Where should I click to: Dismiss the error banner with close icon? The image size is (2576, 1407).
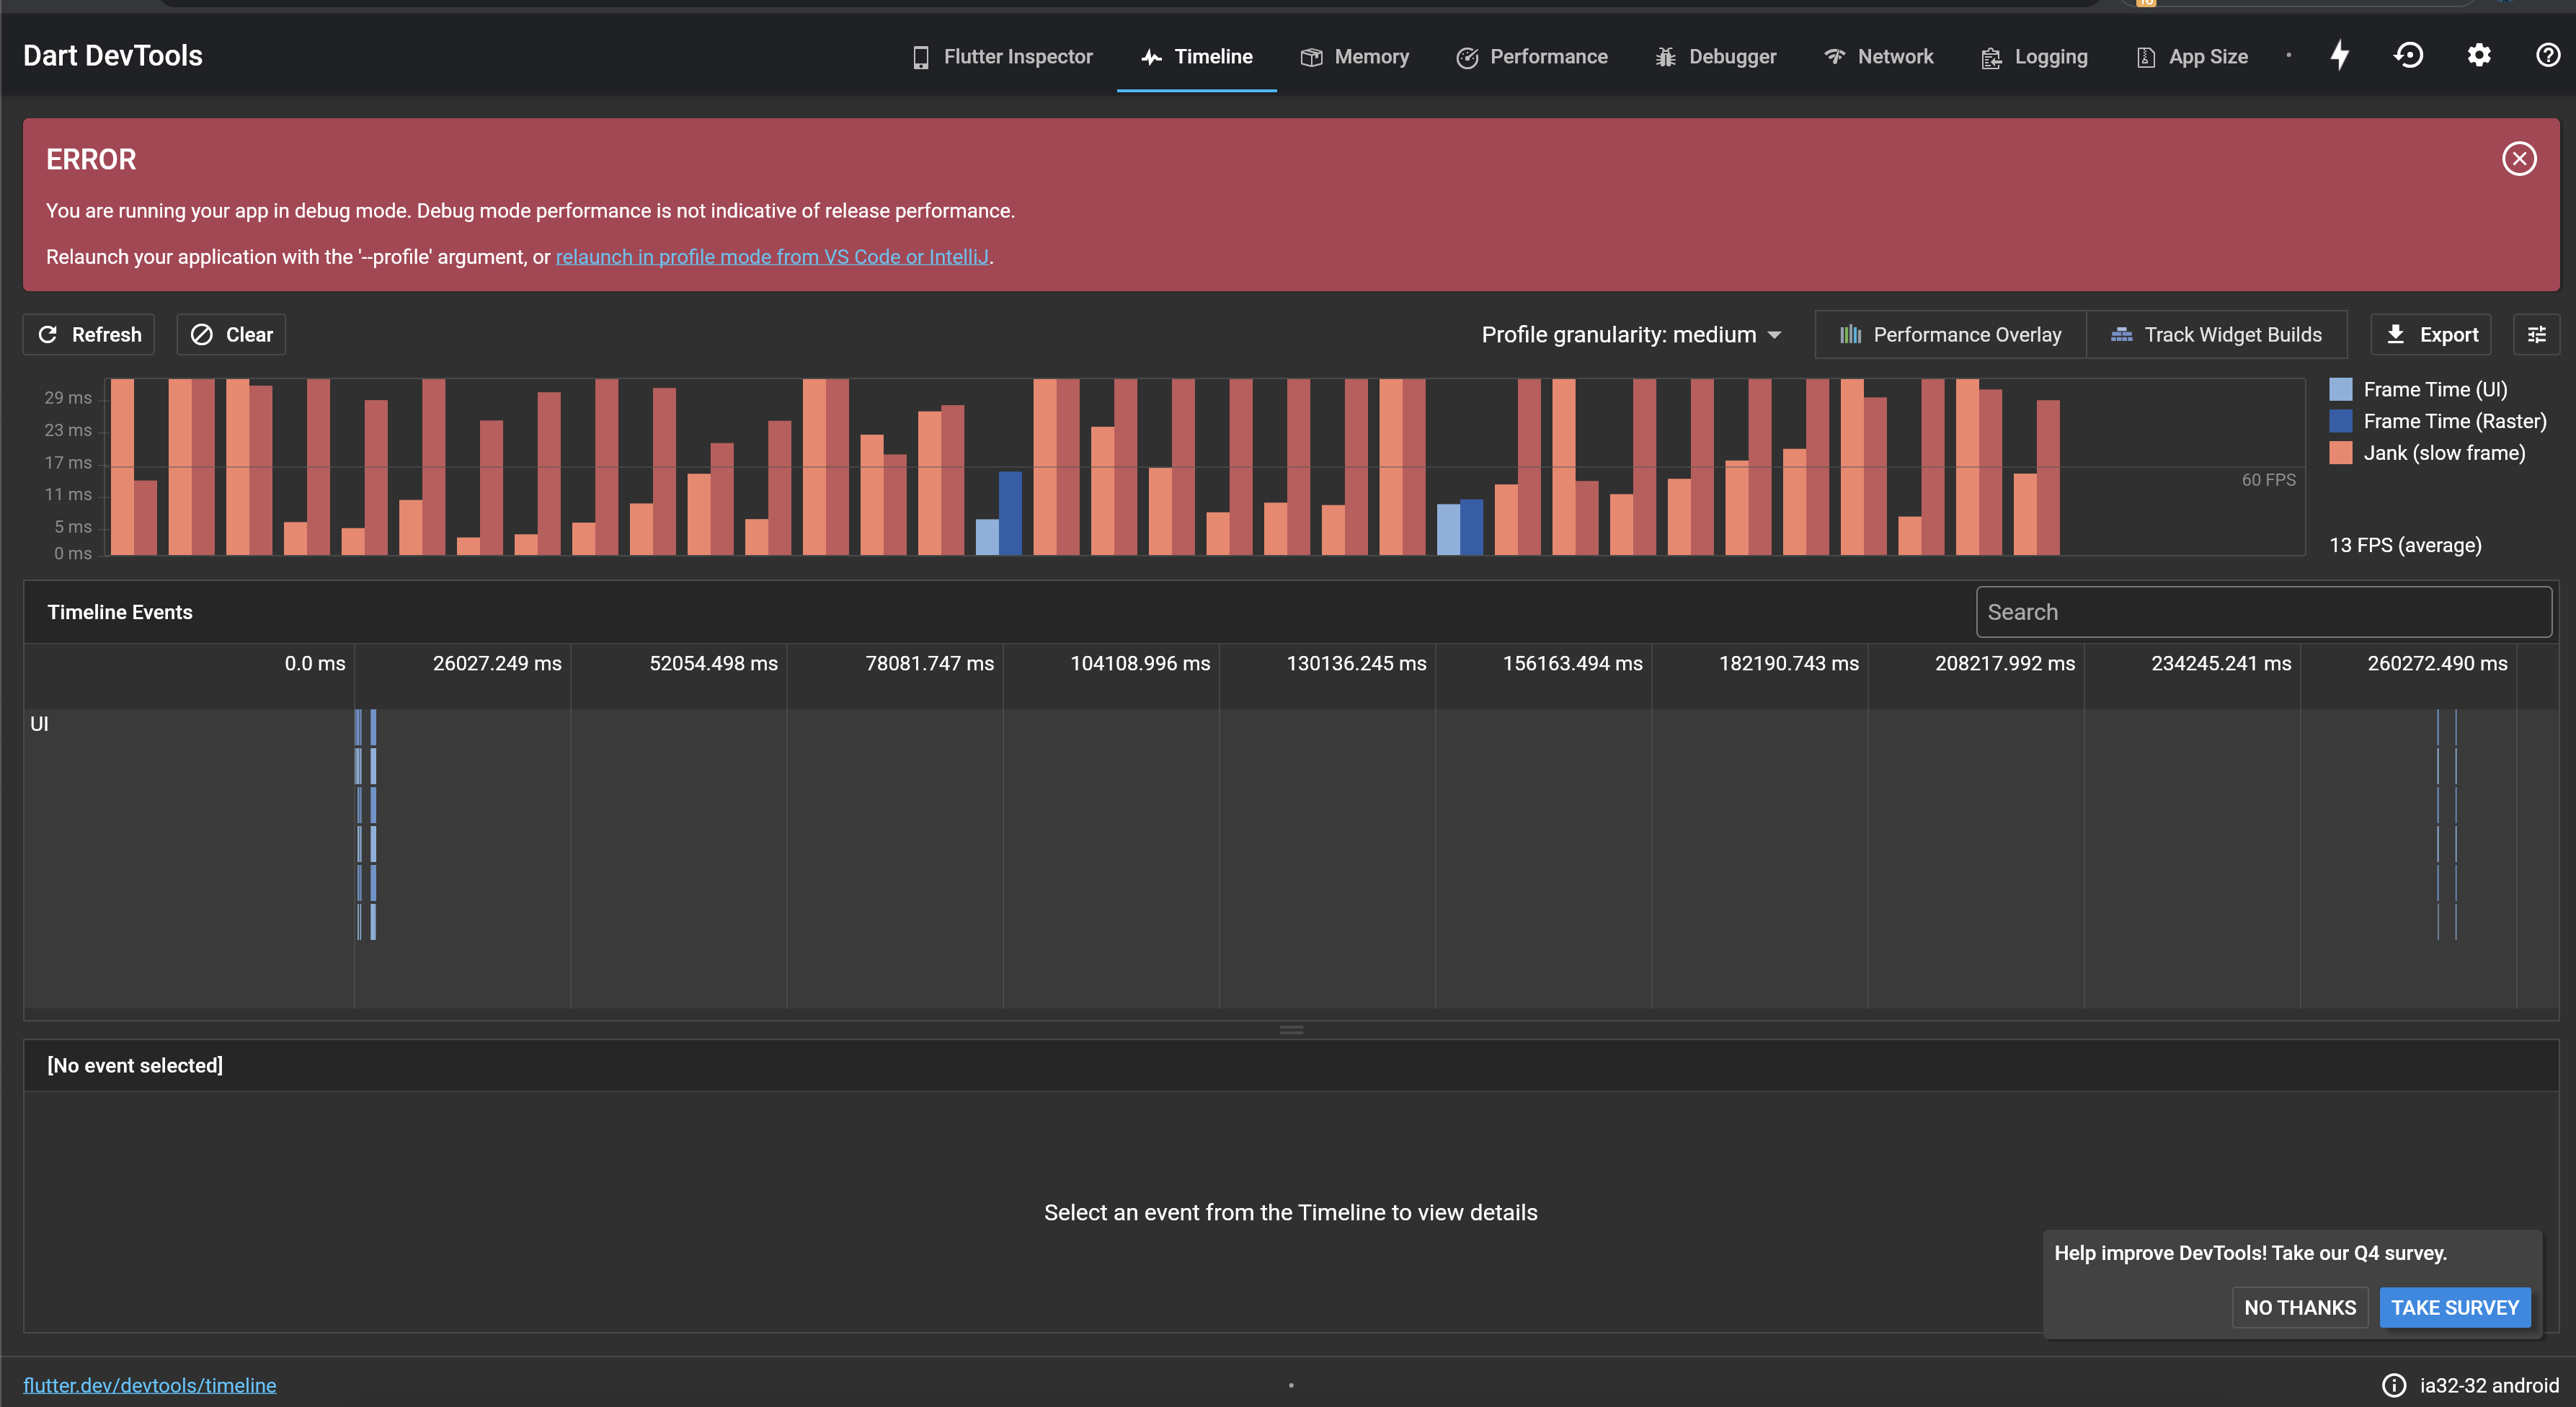click(2519, 158)
